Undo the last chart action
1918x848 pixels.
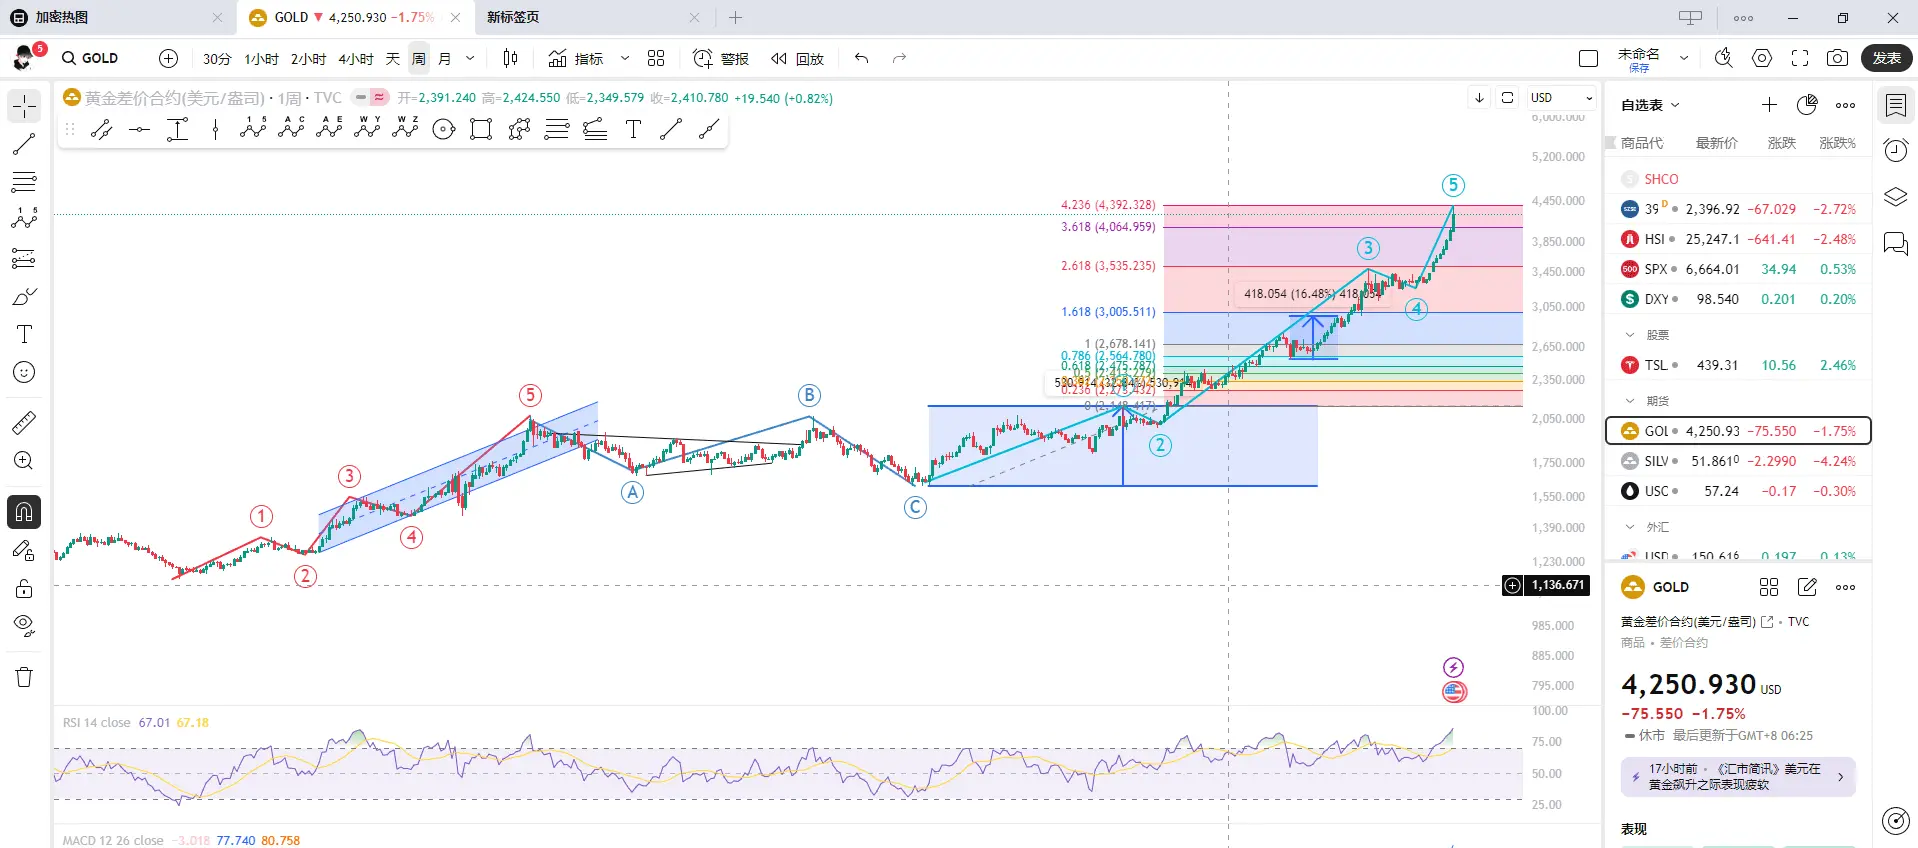click(x=861, y=58)
